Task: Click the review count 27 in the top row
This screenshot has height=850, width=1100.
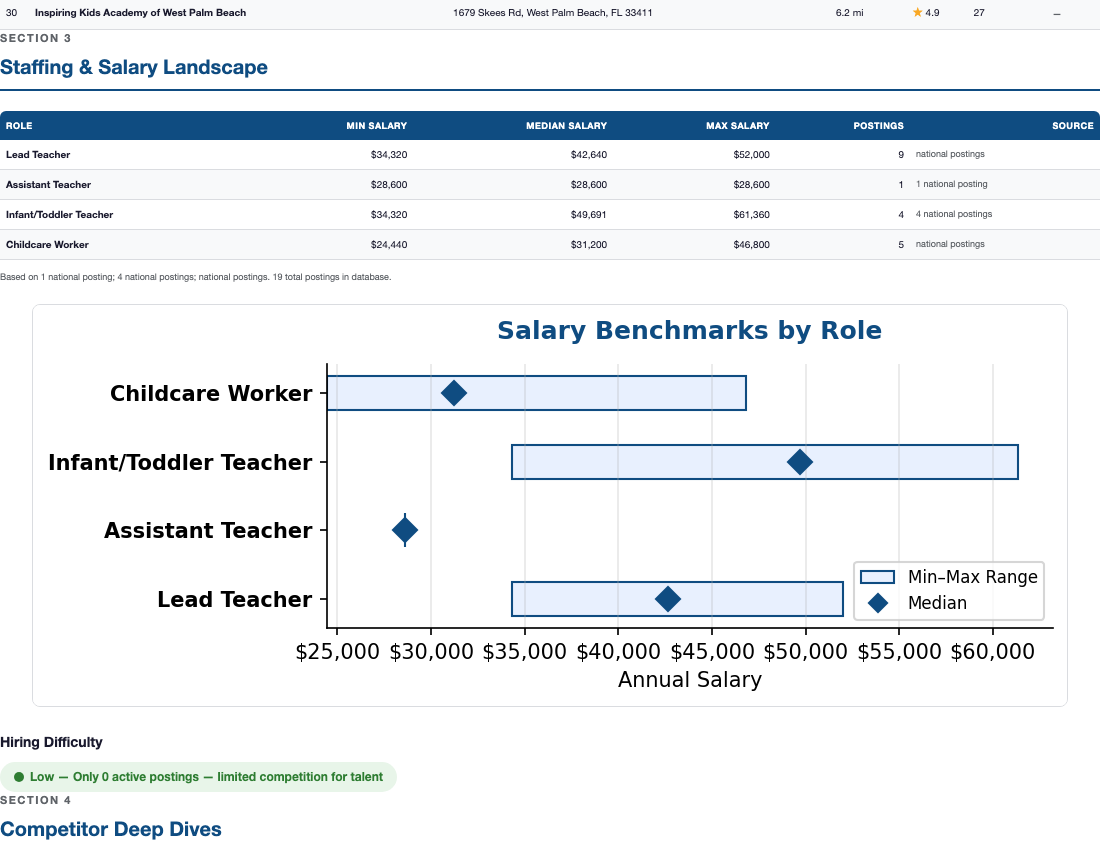Action: click(978, 13)
